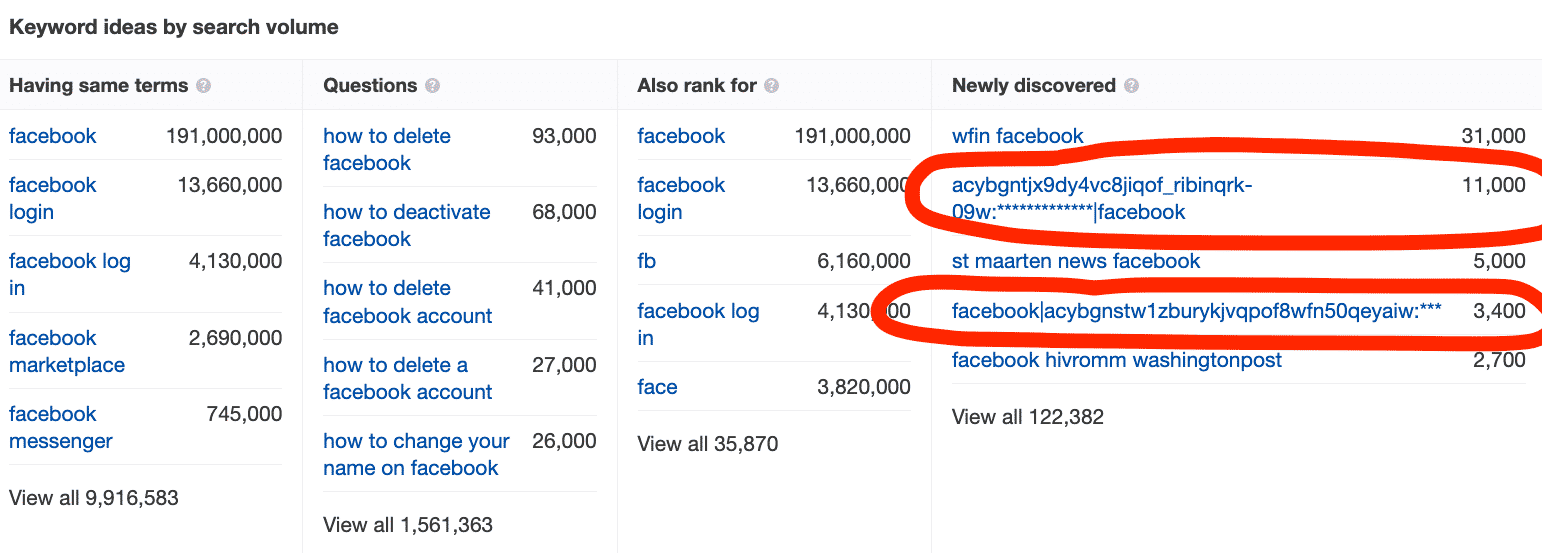Open how to change your name on facebook
Viewport: 1542px width, 553px height.
416,454
